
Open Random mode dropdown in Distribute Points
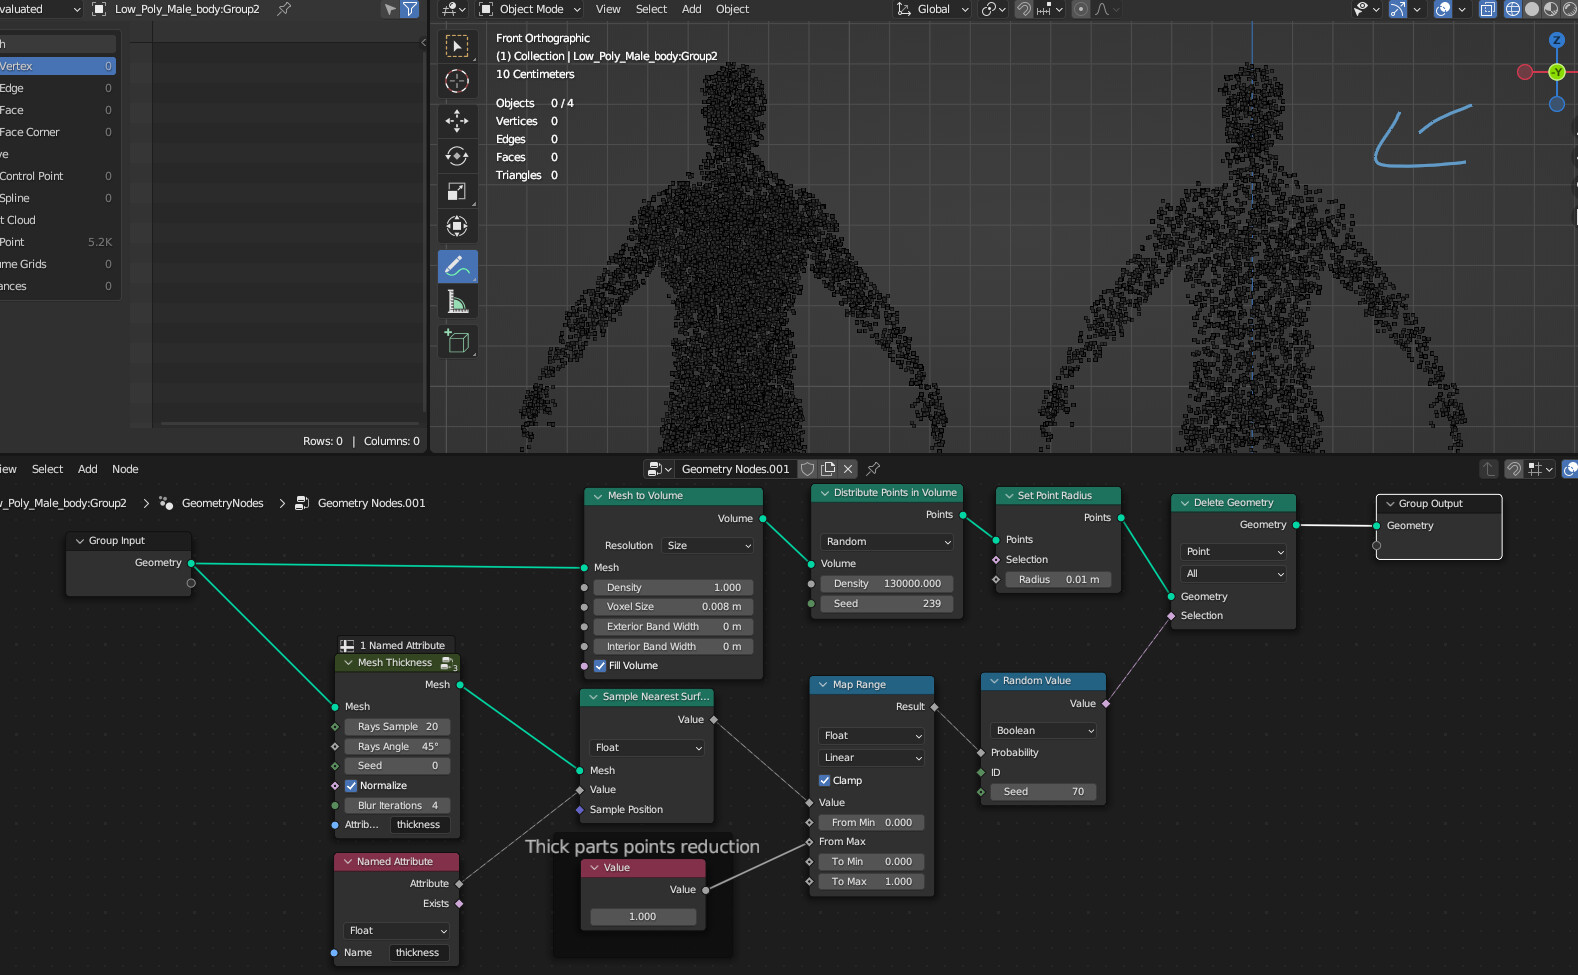887,542
